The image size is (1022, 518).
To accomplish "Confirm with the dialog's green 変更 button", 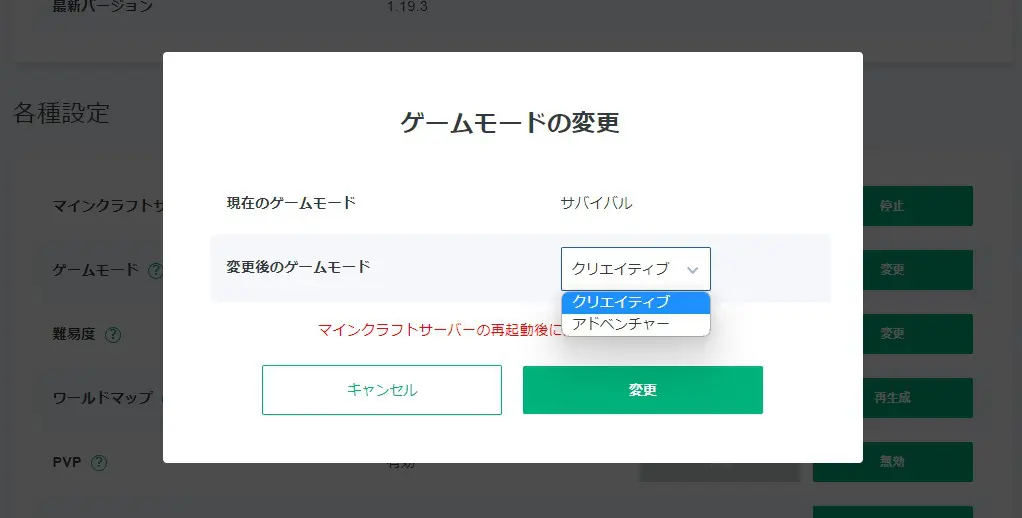I will (642, 390).
